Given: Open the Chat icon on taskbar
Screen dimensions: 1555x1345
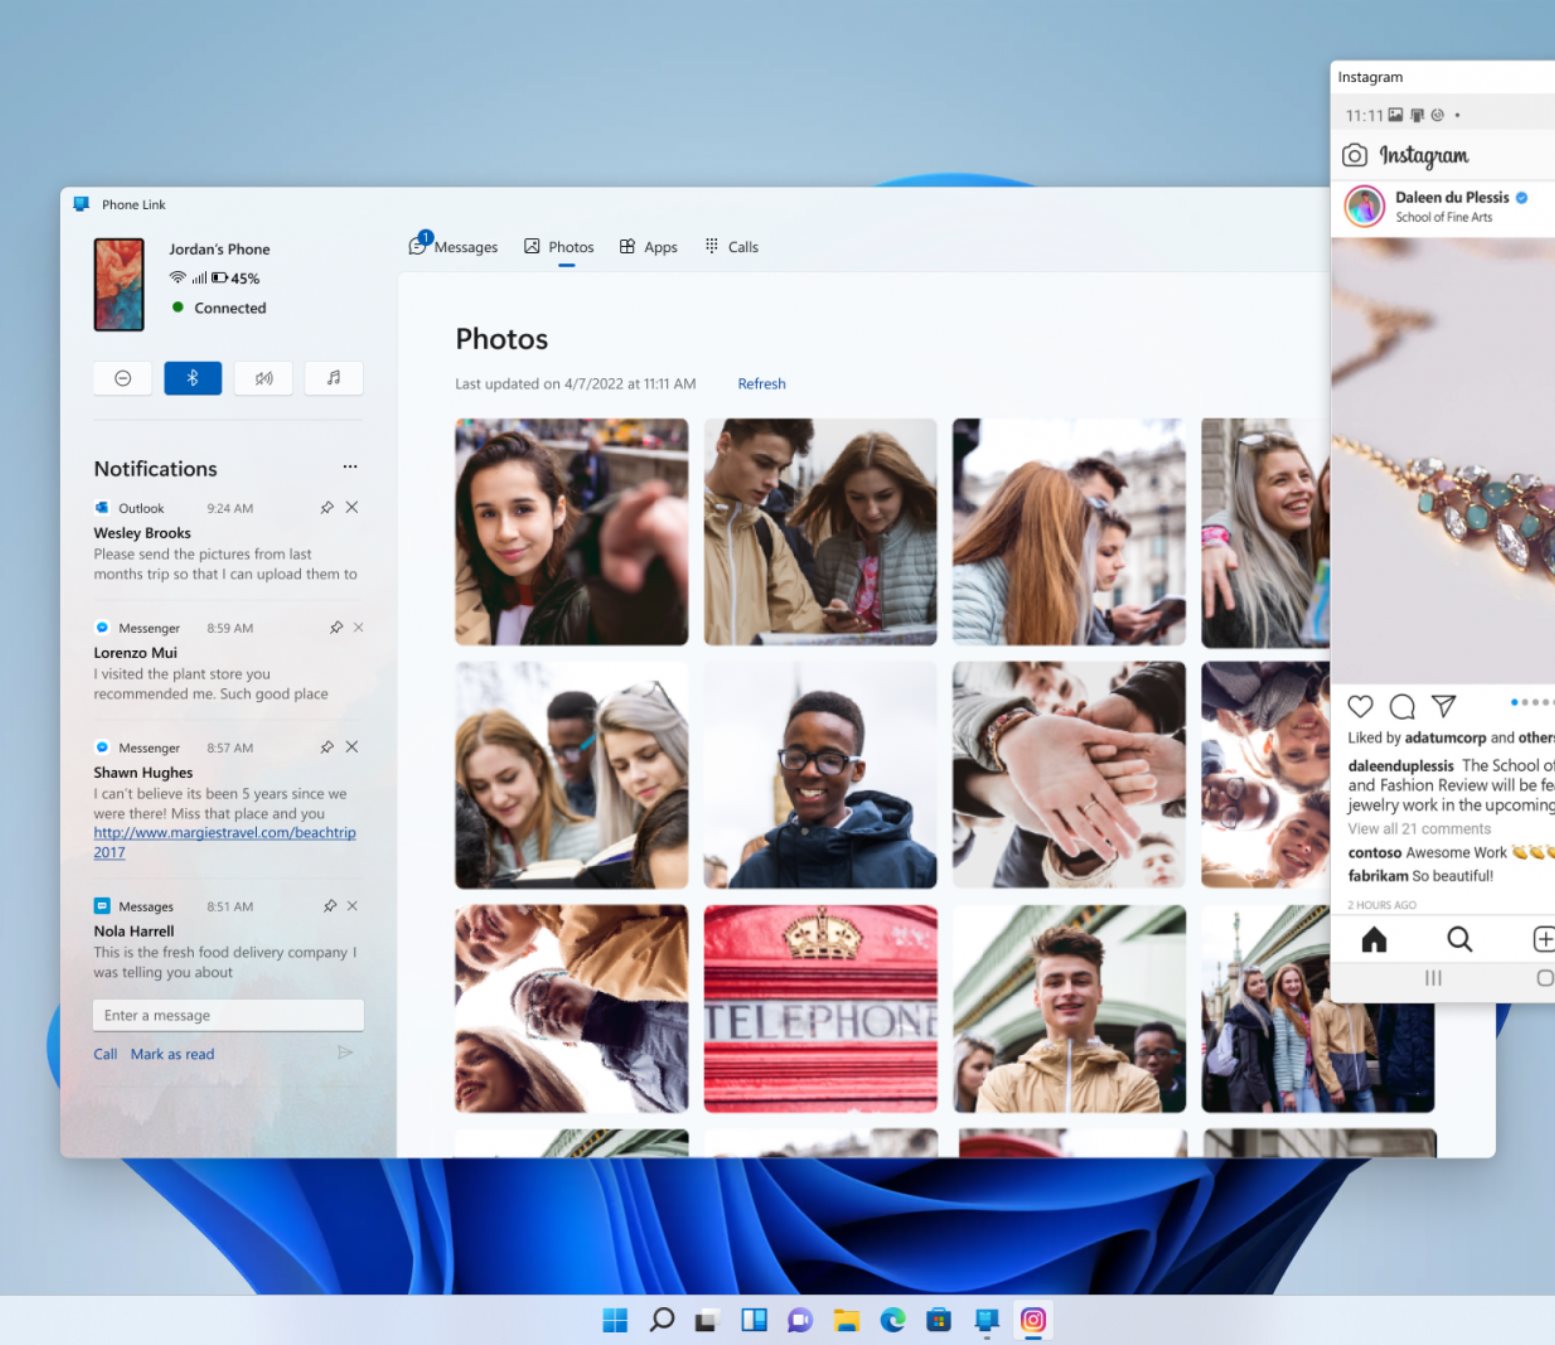Looking at the screenshot, I should coord(800,1320).
